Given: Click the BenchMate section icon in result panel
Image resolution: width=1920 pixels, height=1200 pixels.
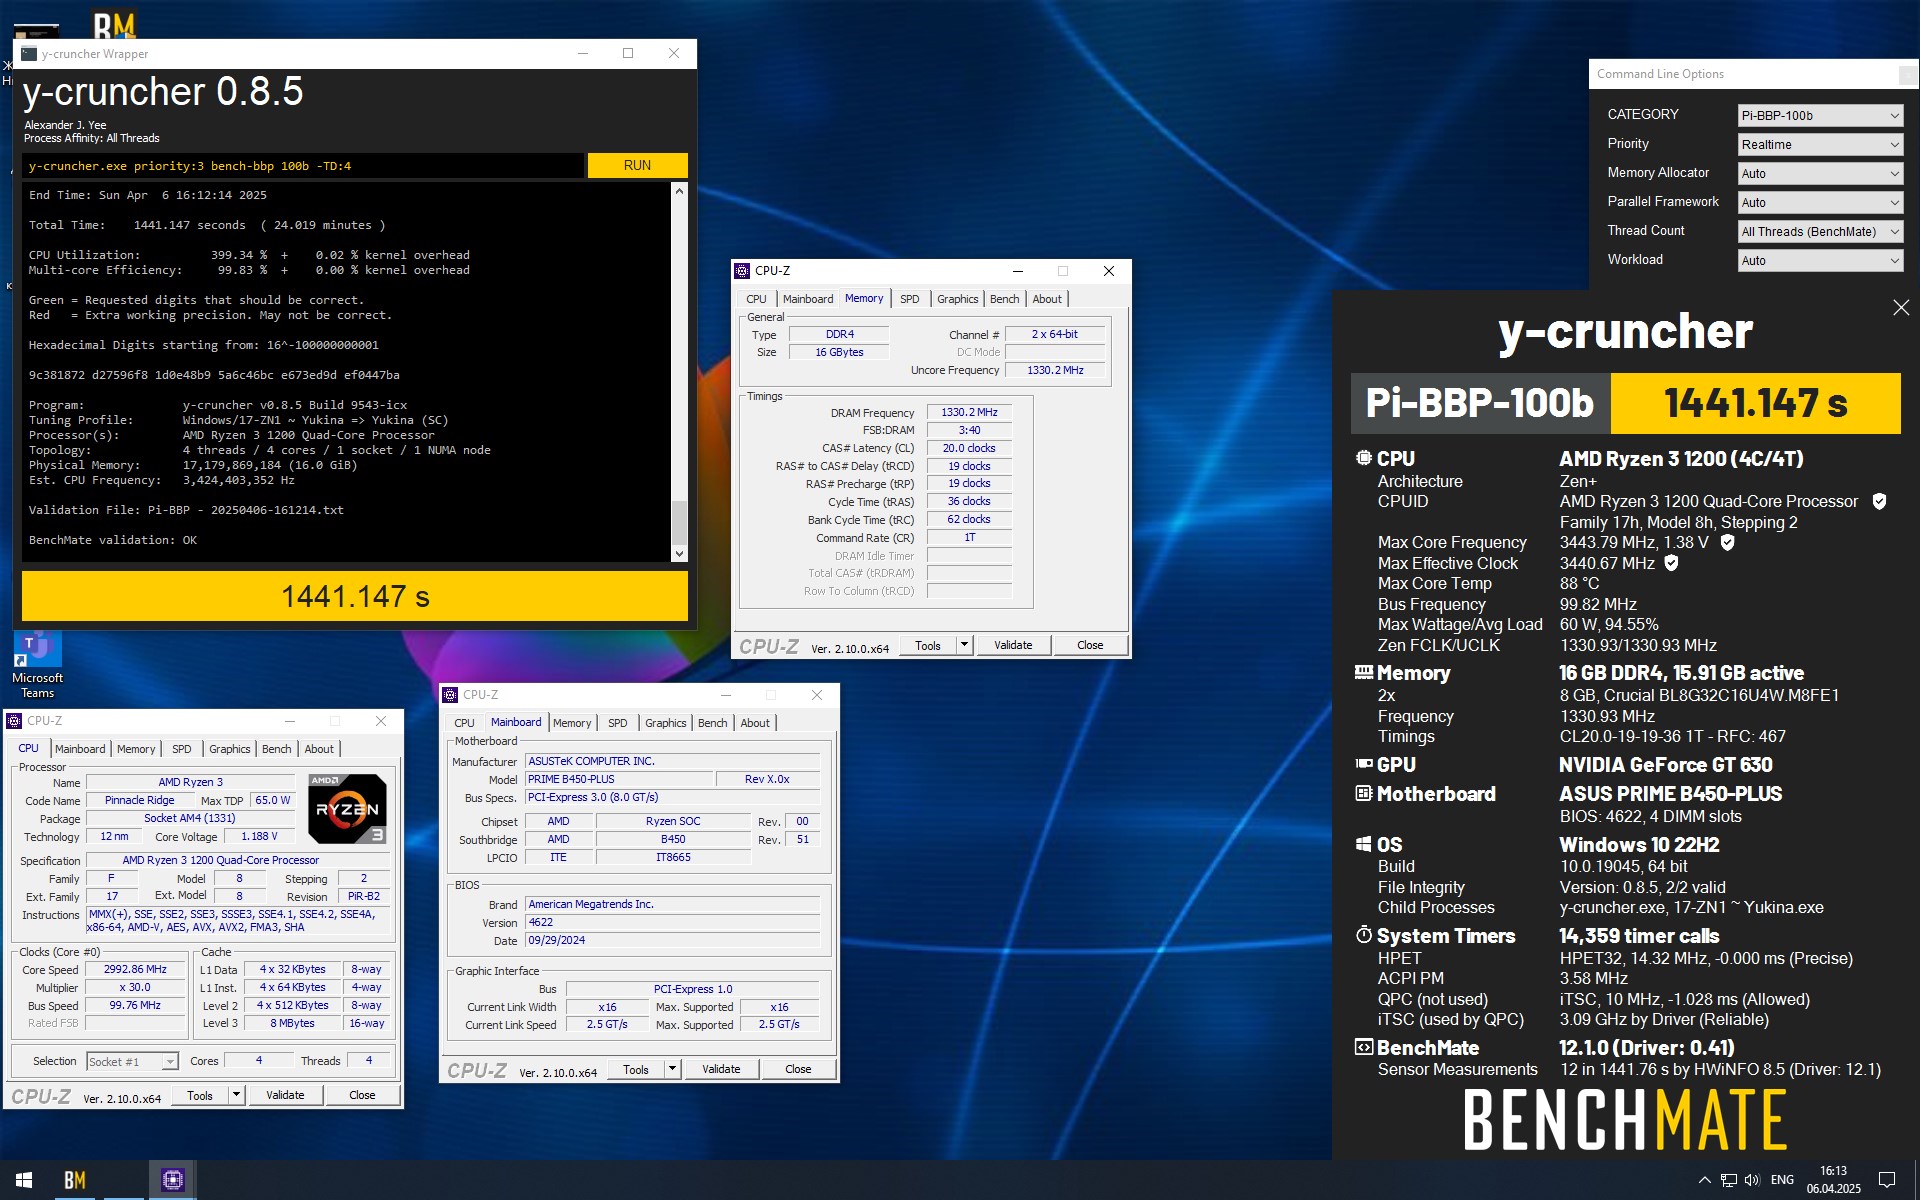Looking at the screenshot, I should click(1363, 1047).
